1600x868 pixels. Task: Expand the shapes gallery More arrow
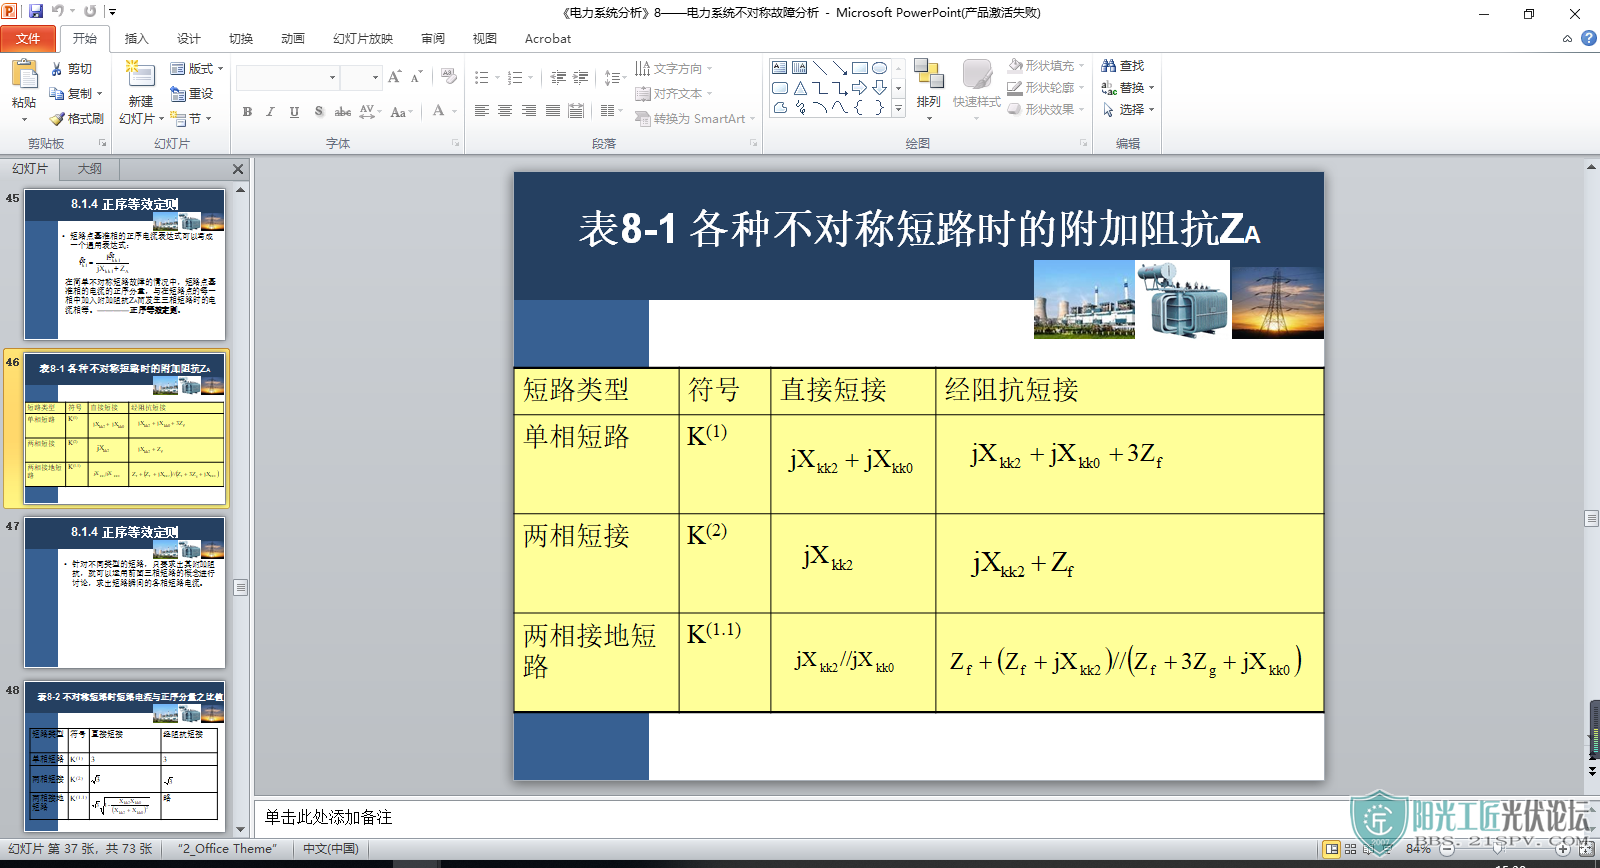click(x=898, y=108)
